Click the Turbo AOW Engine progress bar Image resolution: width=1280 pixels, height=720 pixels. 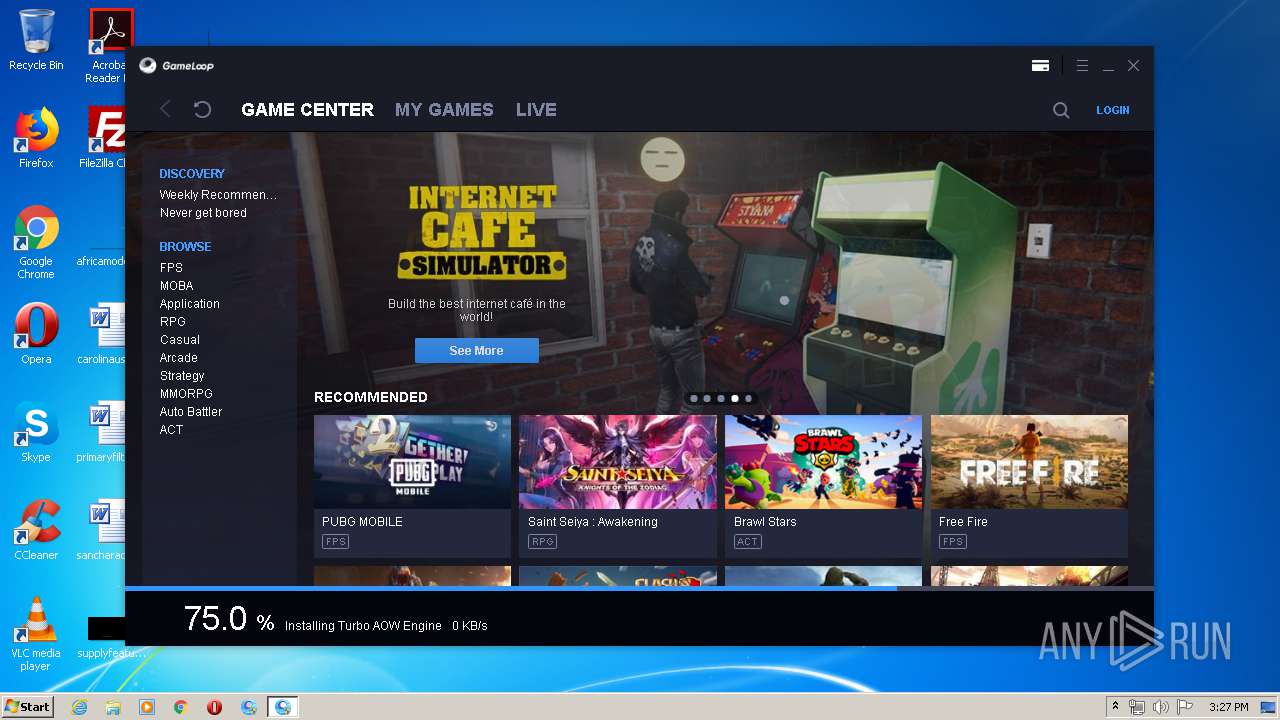point(639,588)
